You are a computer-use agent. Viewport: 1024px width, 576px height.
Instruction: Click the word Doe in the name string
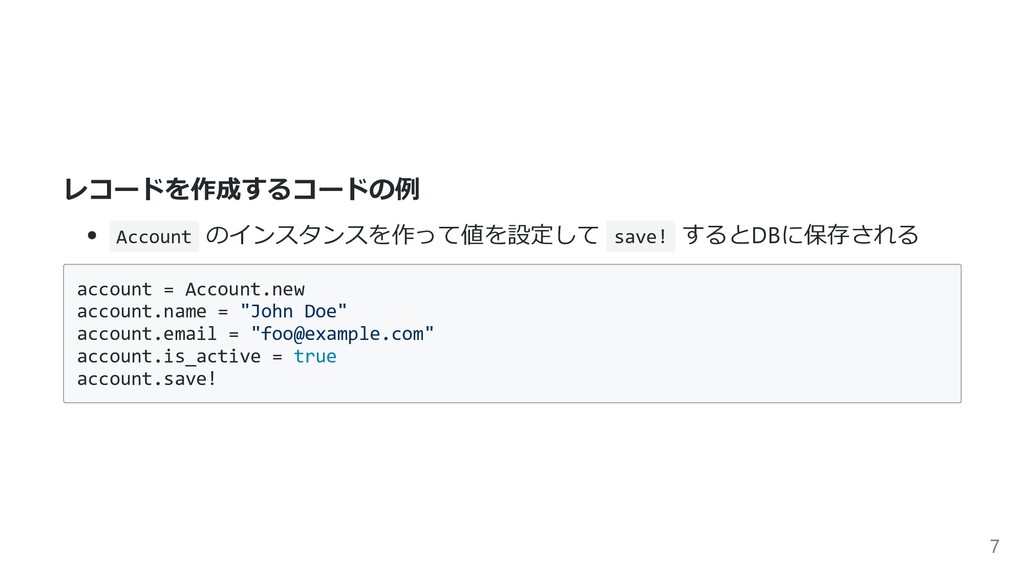click(x=320, y=312)
